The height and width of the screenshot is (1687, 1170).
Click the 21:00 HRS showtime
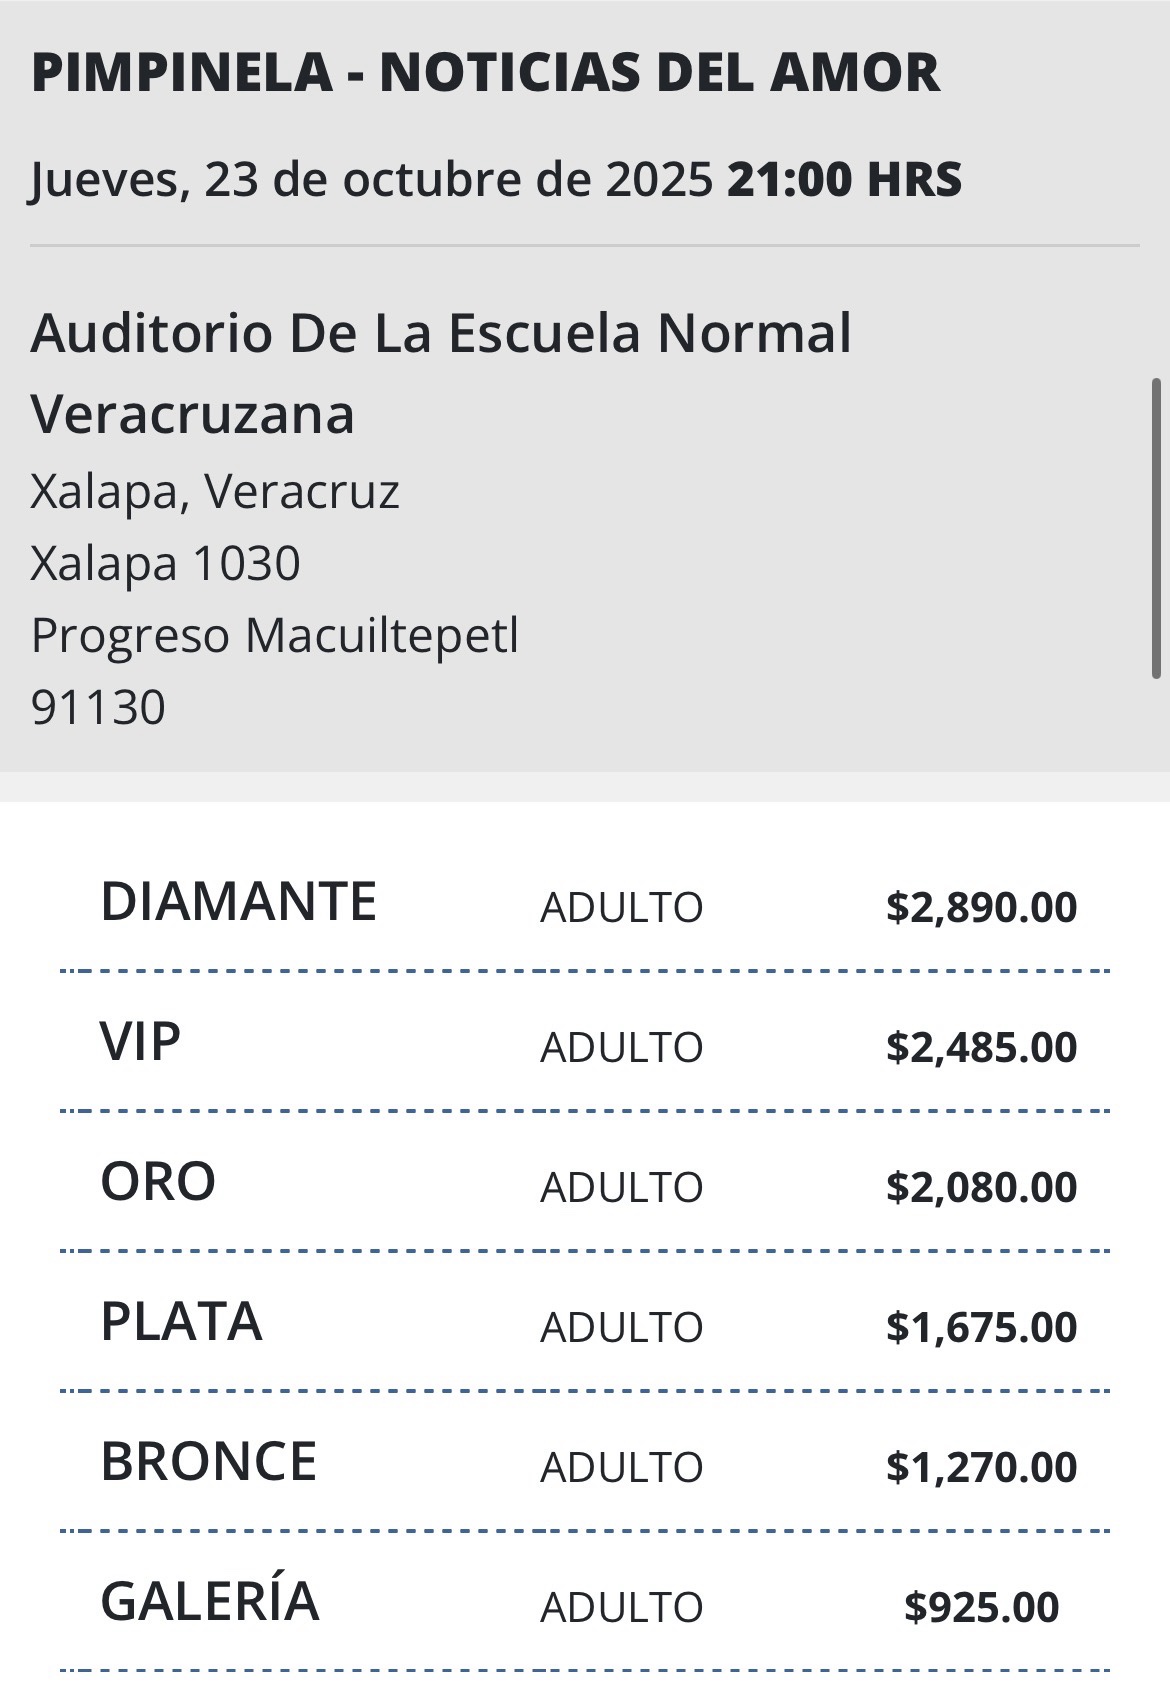coord(844,180)
